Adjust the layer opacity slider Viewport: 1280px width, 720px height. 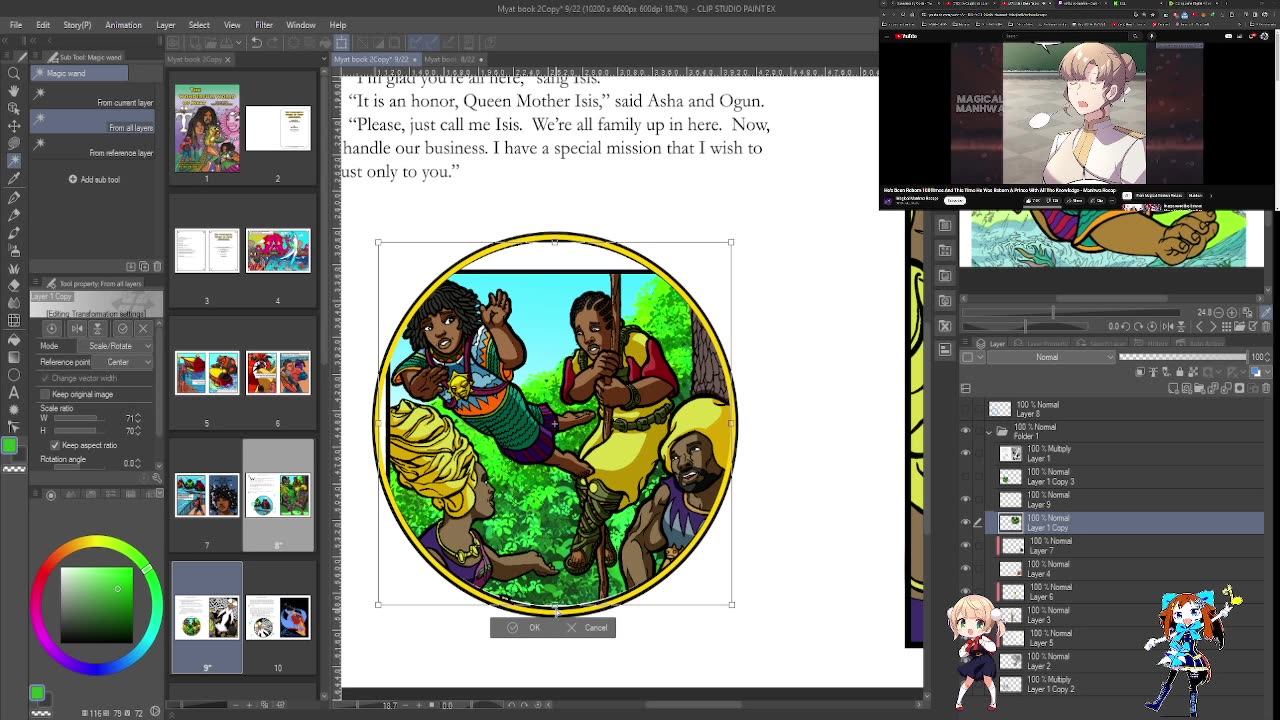(1184, 357)
